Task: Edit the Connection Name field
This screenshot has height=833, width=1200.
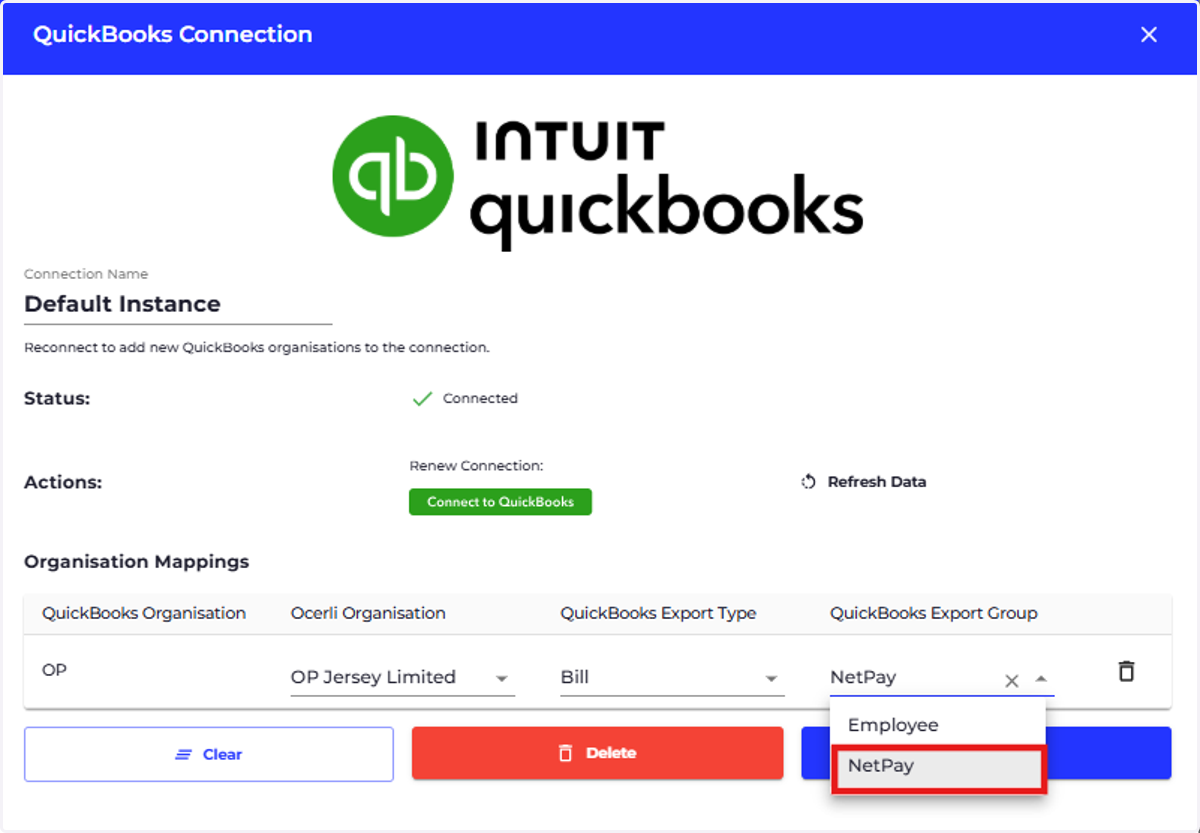Action: pos(178,304)
